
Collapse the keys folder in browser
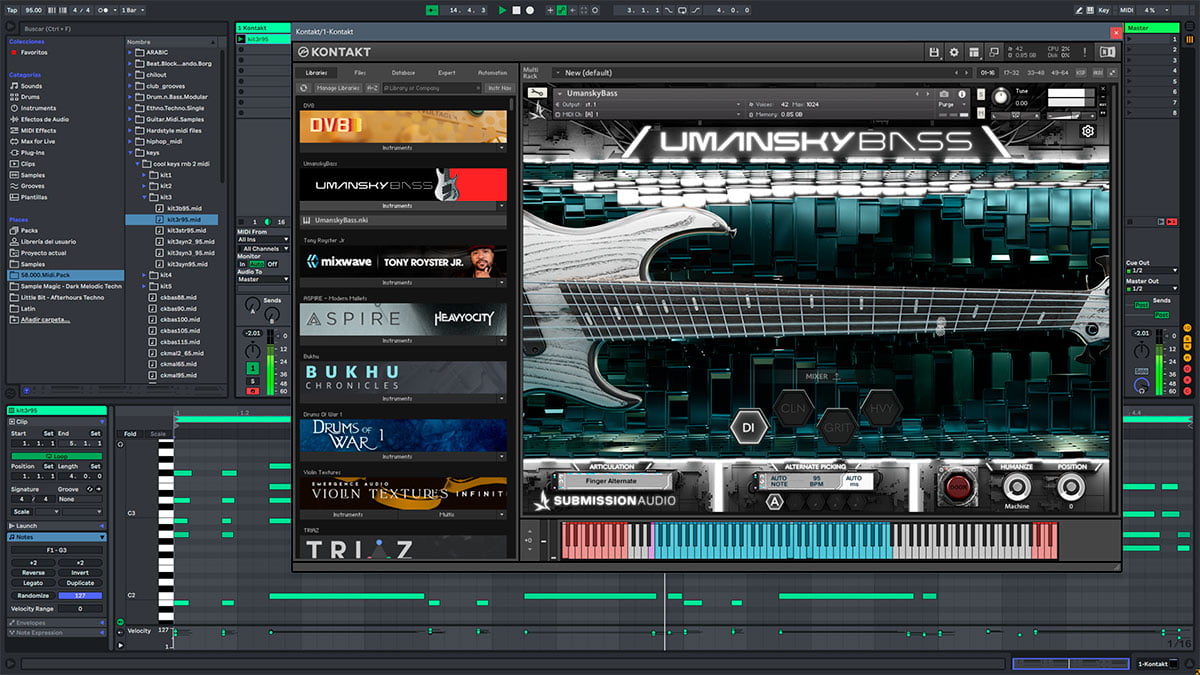click(x=130, y=152)
